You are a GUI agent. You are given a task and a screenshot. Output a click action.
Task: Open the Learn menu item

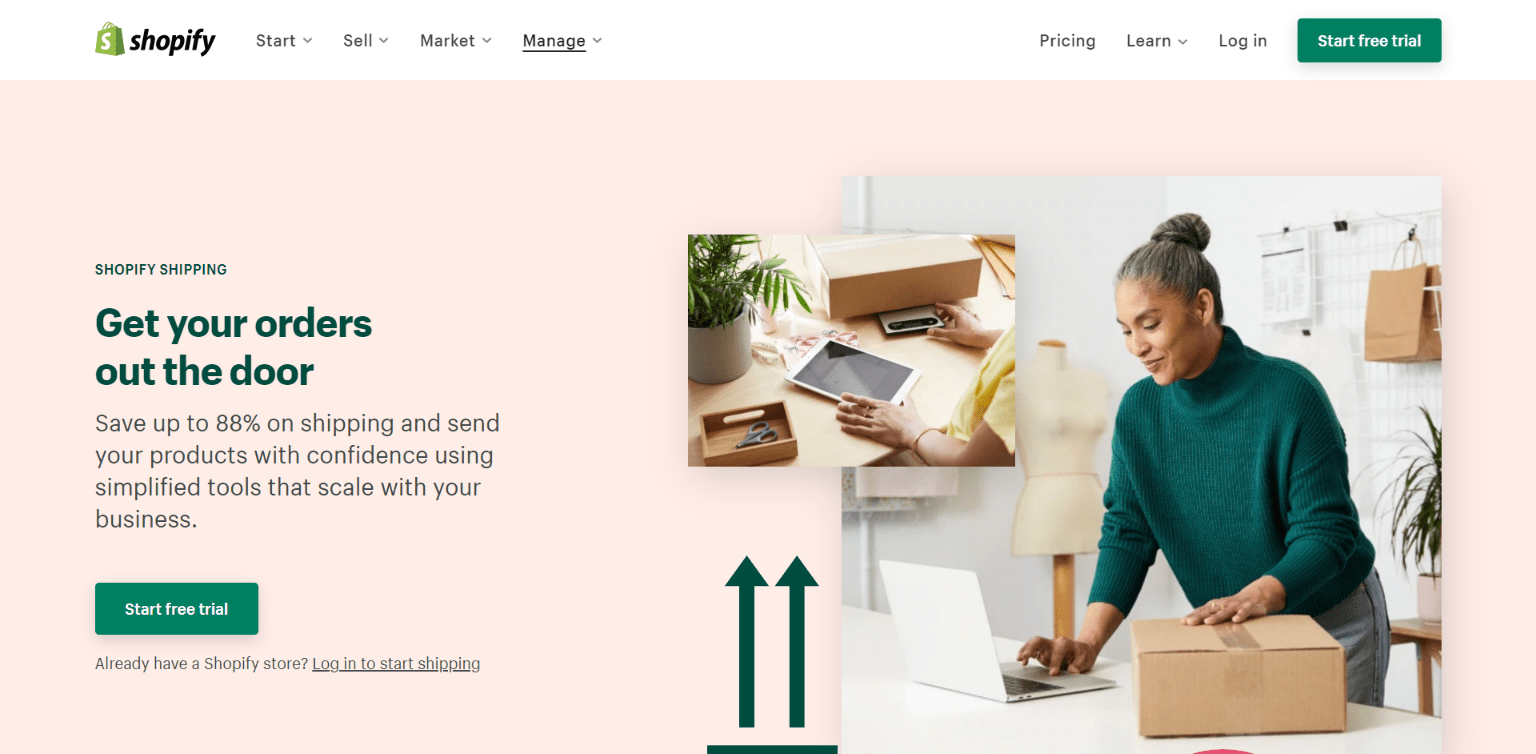coord(1148,41)
